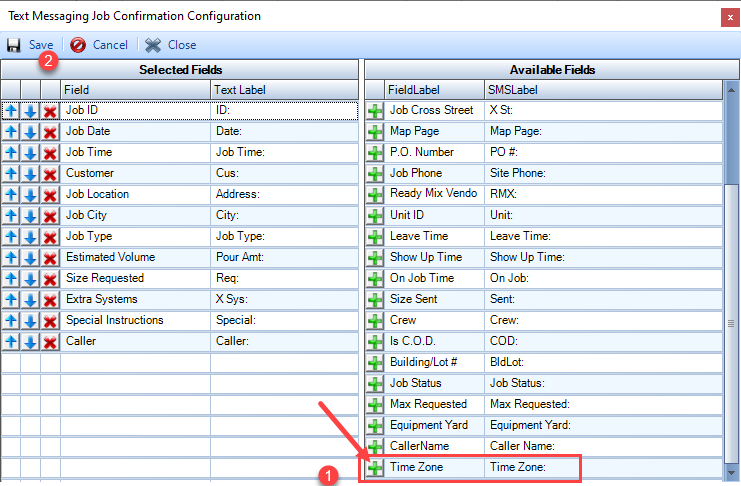Add Job Cross Street field

coord(375,111)
